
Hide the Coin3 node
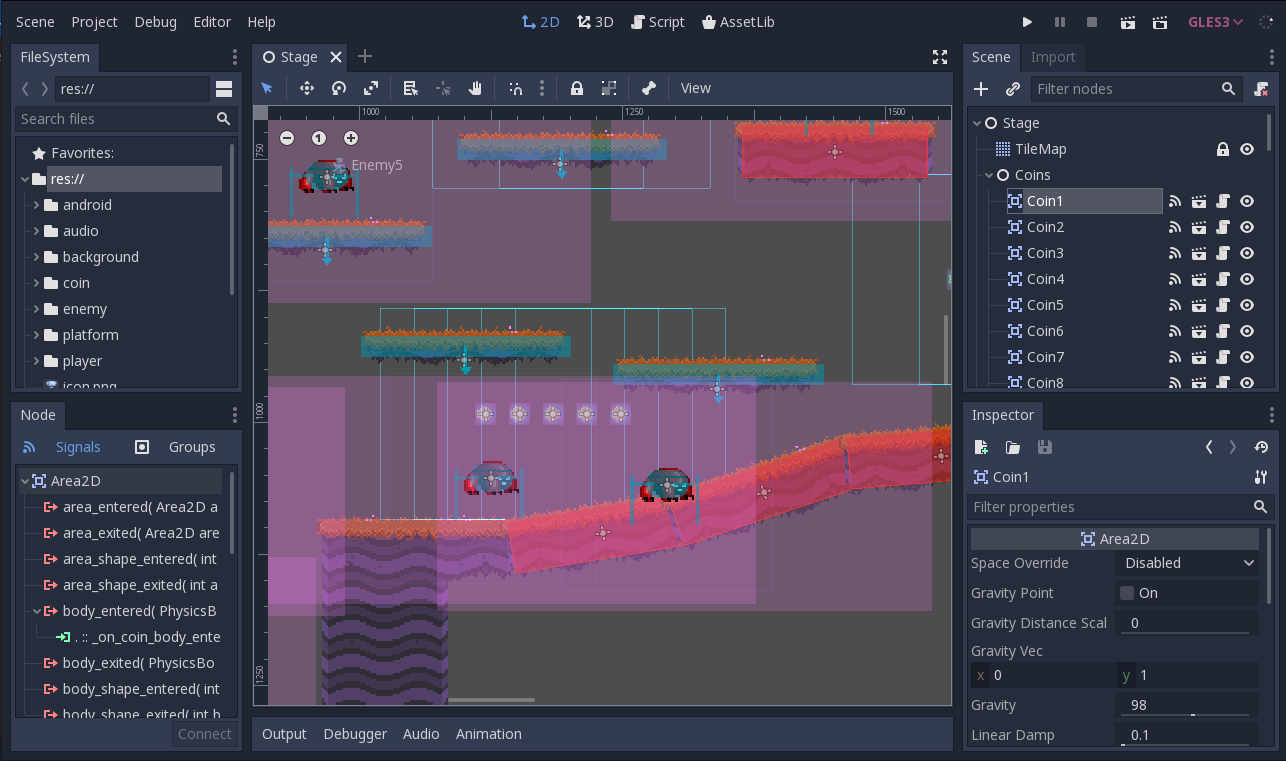coord(1247,253)
